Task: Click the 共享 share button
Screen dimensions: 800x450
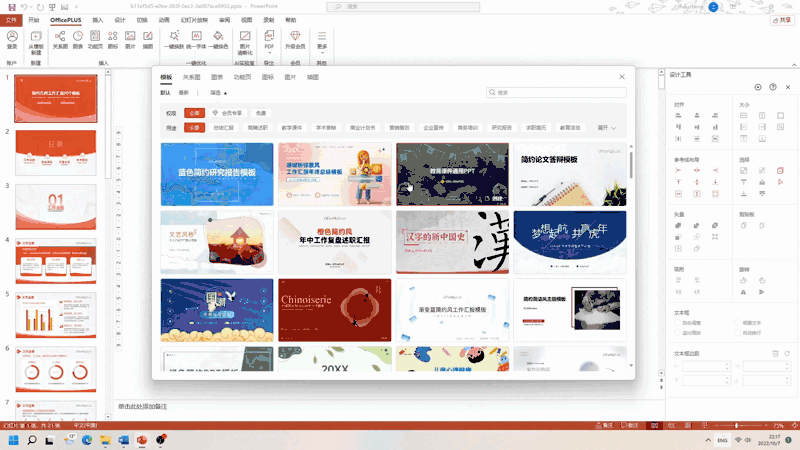Action: pos(782,20)
